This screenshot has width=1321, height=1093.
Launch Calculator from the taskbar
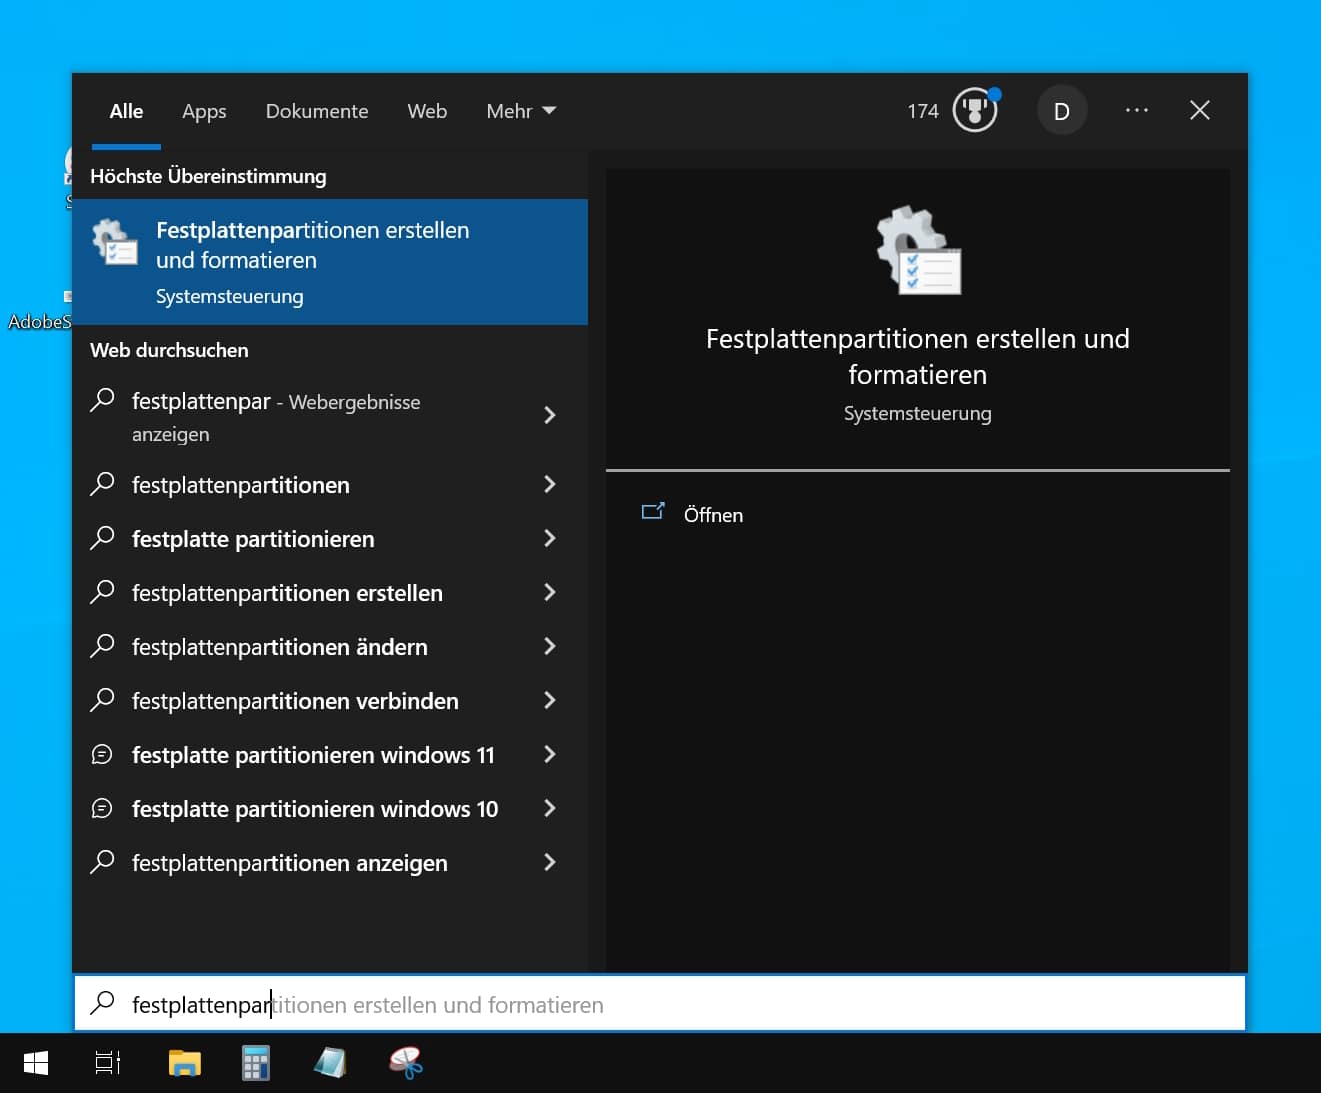coord(256,1063)
